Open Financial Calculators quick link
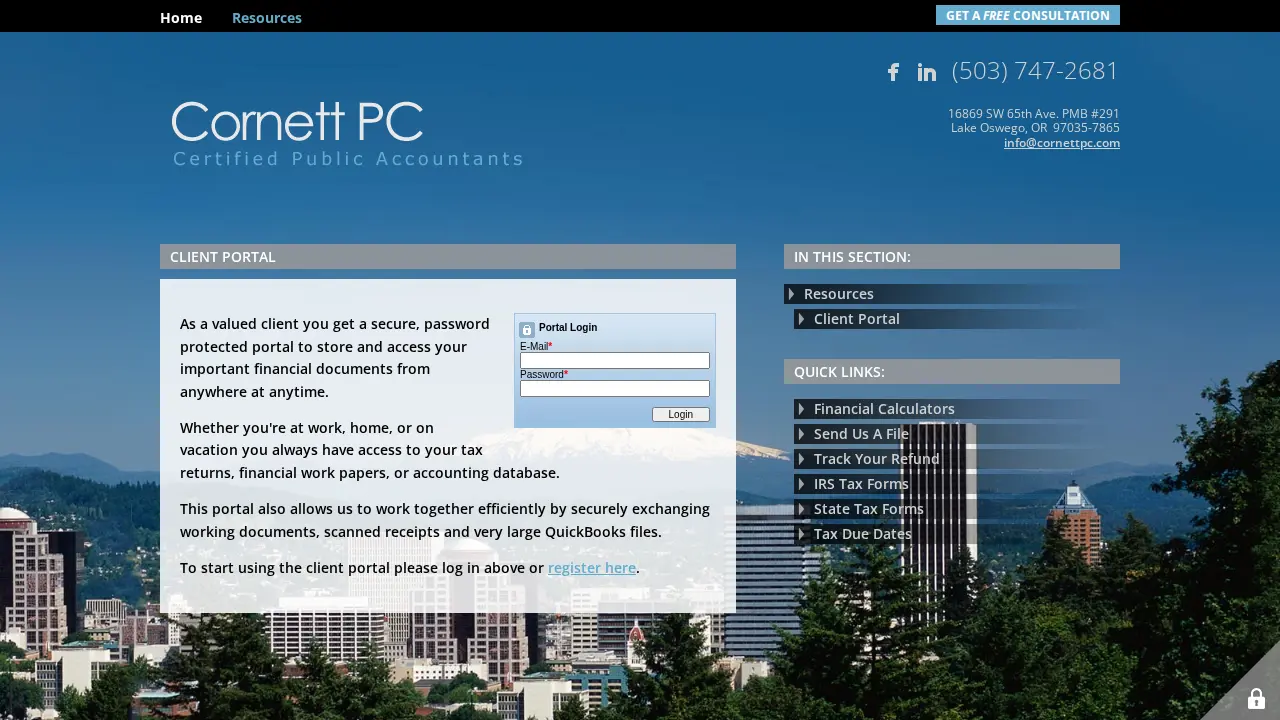The width and height of the screenshot is (1280, 720). point(884,409)
